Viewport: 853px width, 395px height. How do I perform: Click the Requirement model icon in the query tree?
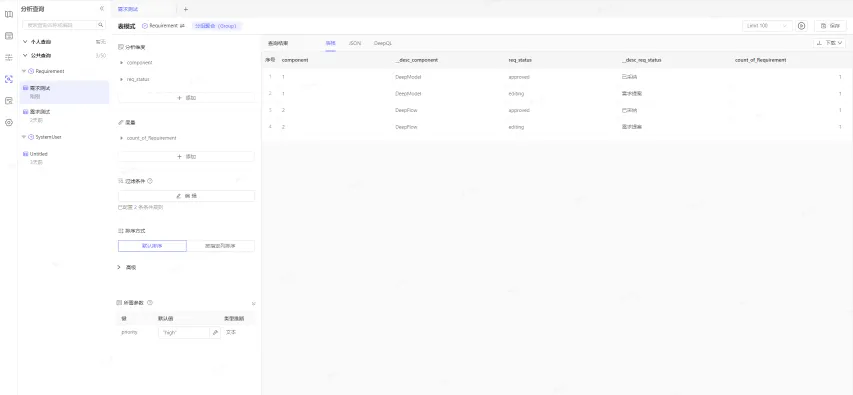pyautogui.click(x=31, y=71)
